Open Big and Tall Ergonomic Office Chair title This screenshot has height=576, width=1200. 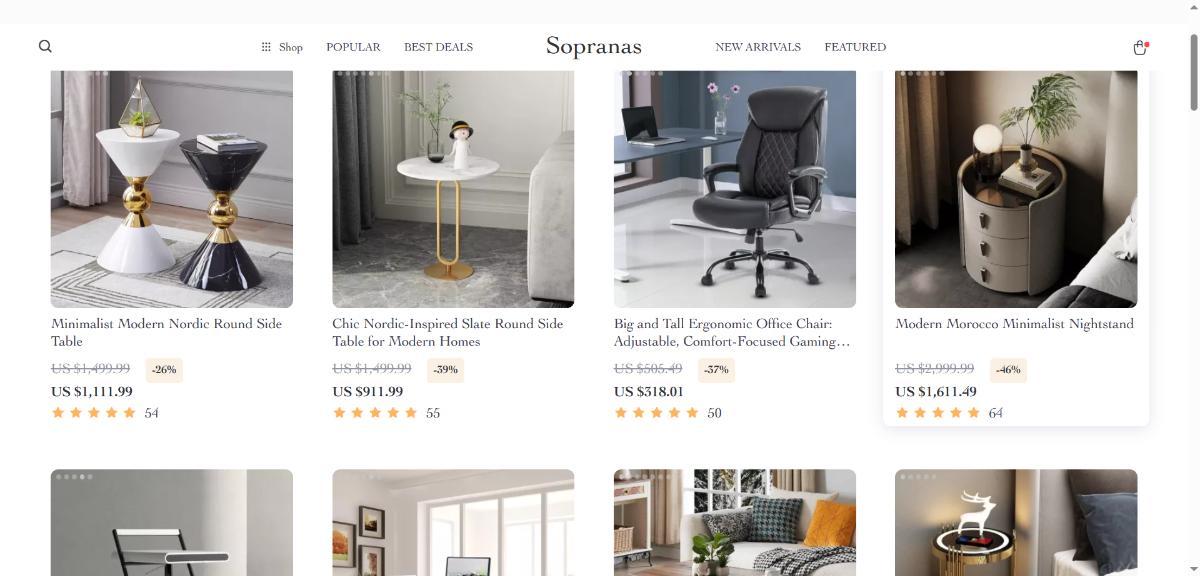pos(732,332)
